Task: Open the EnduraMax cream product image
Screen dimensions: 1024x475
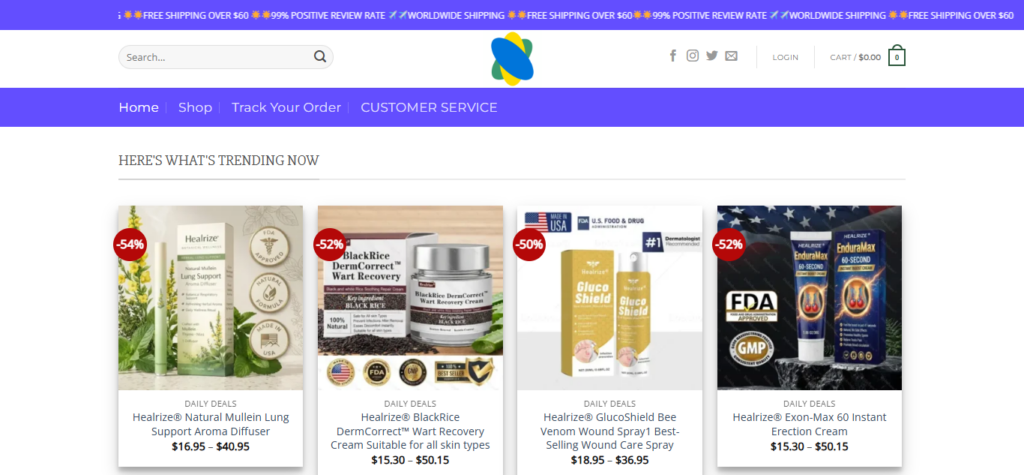Action: [x=809, y=298]
